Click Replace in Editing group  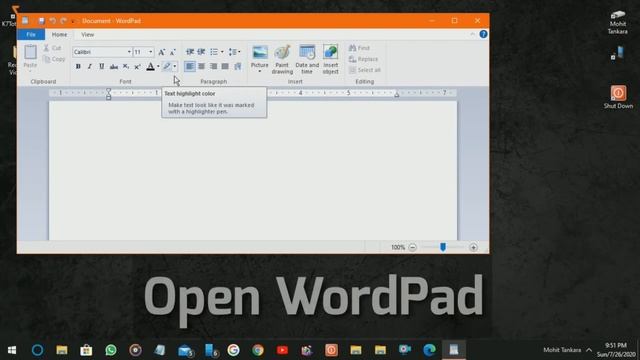tap(363, 59)
